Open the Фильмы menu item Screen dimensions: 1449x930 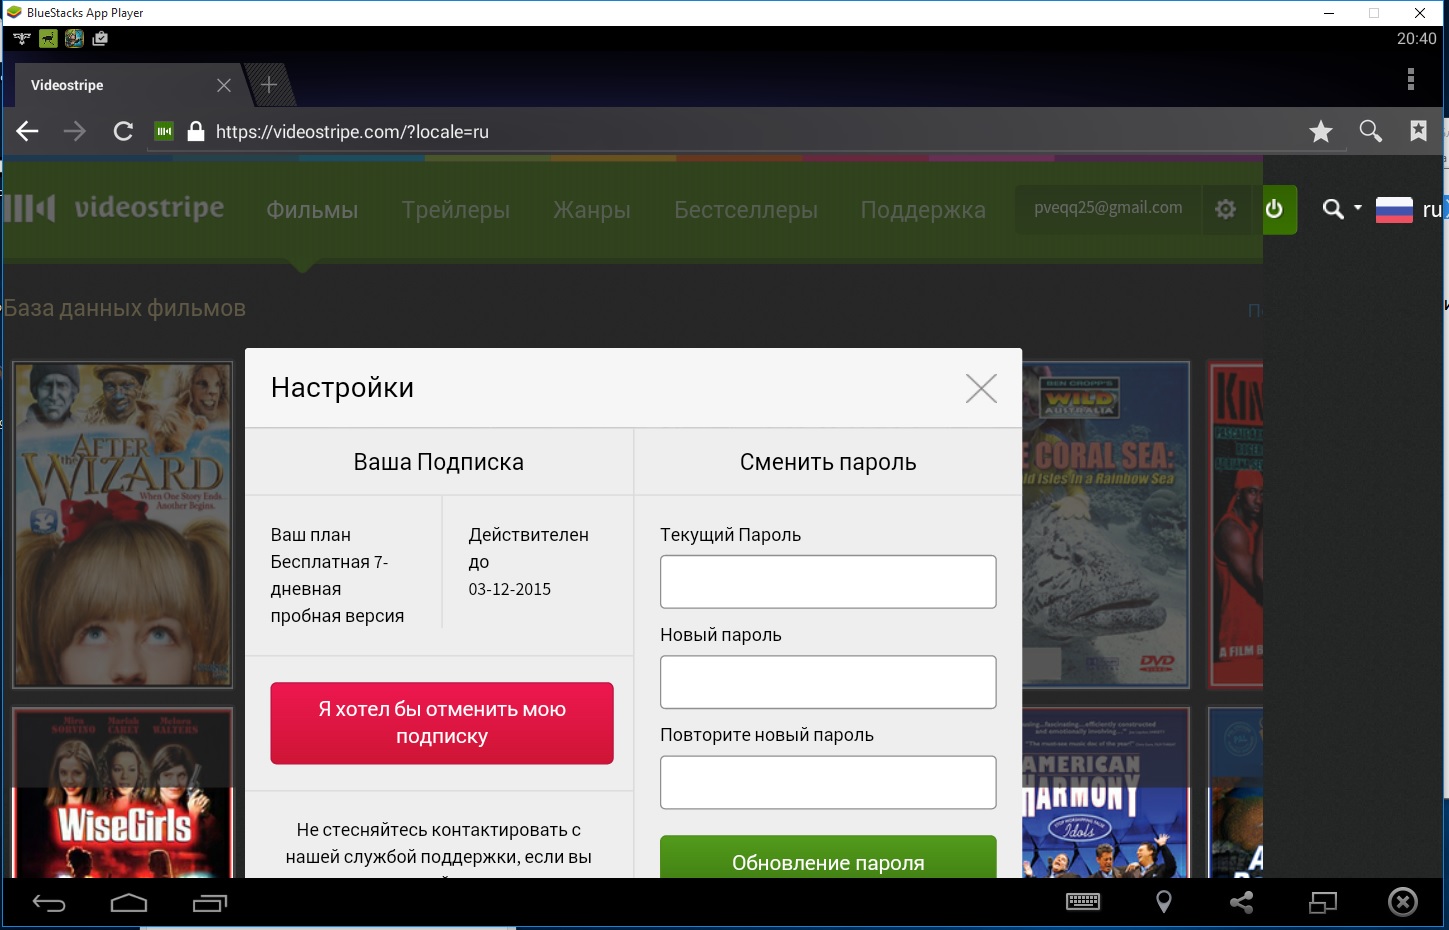[x=312, y=210]
